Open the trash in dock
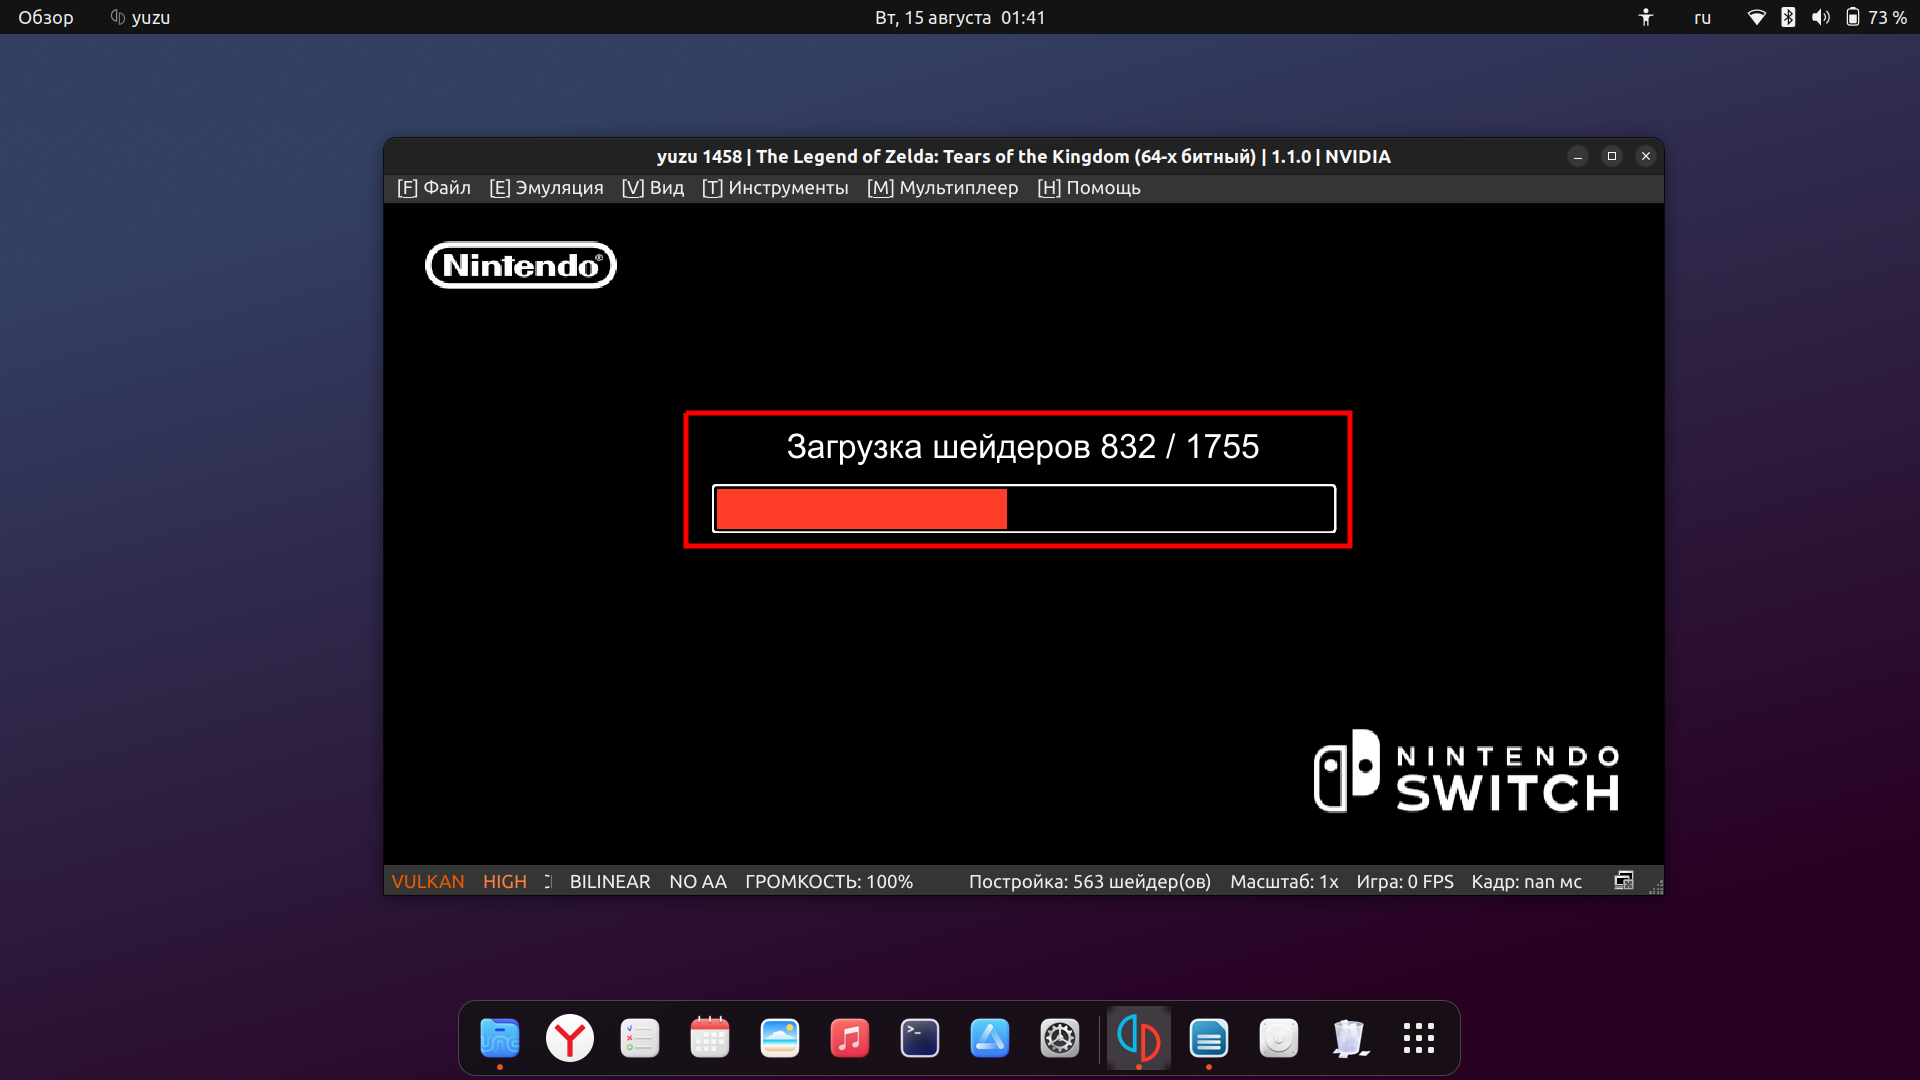1920x1080 pixels. 1349,1038
